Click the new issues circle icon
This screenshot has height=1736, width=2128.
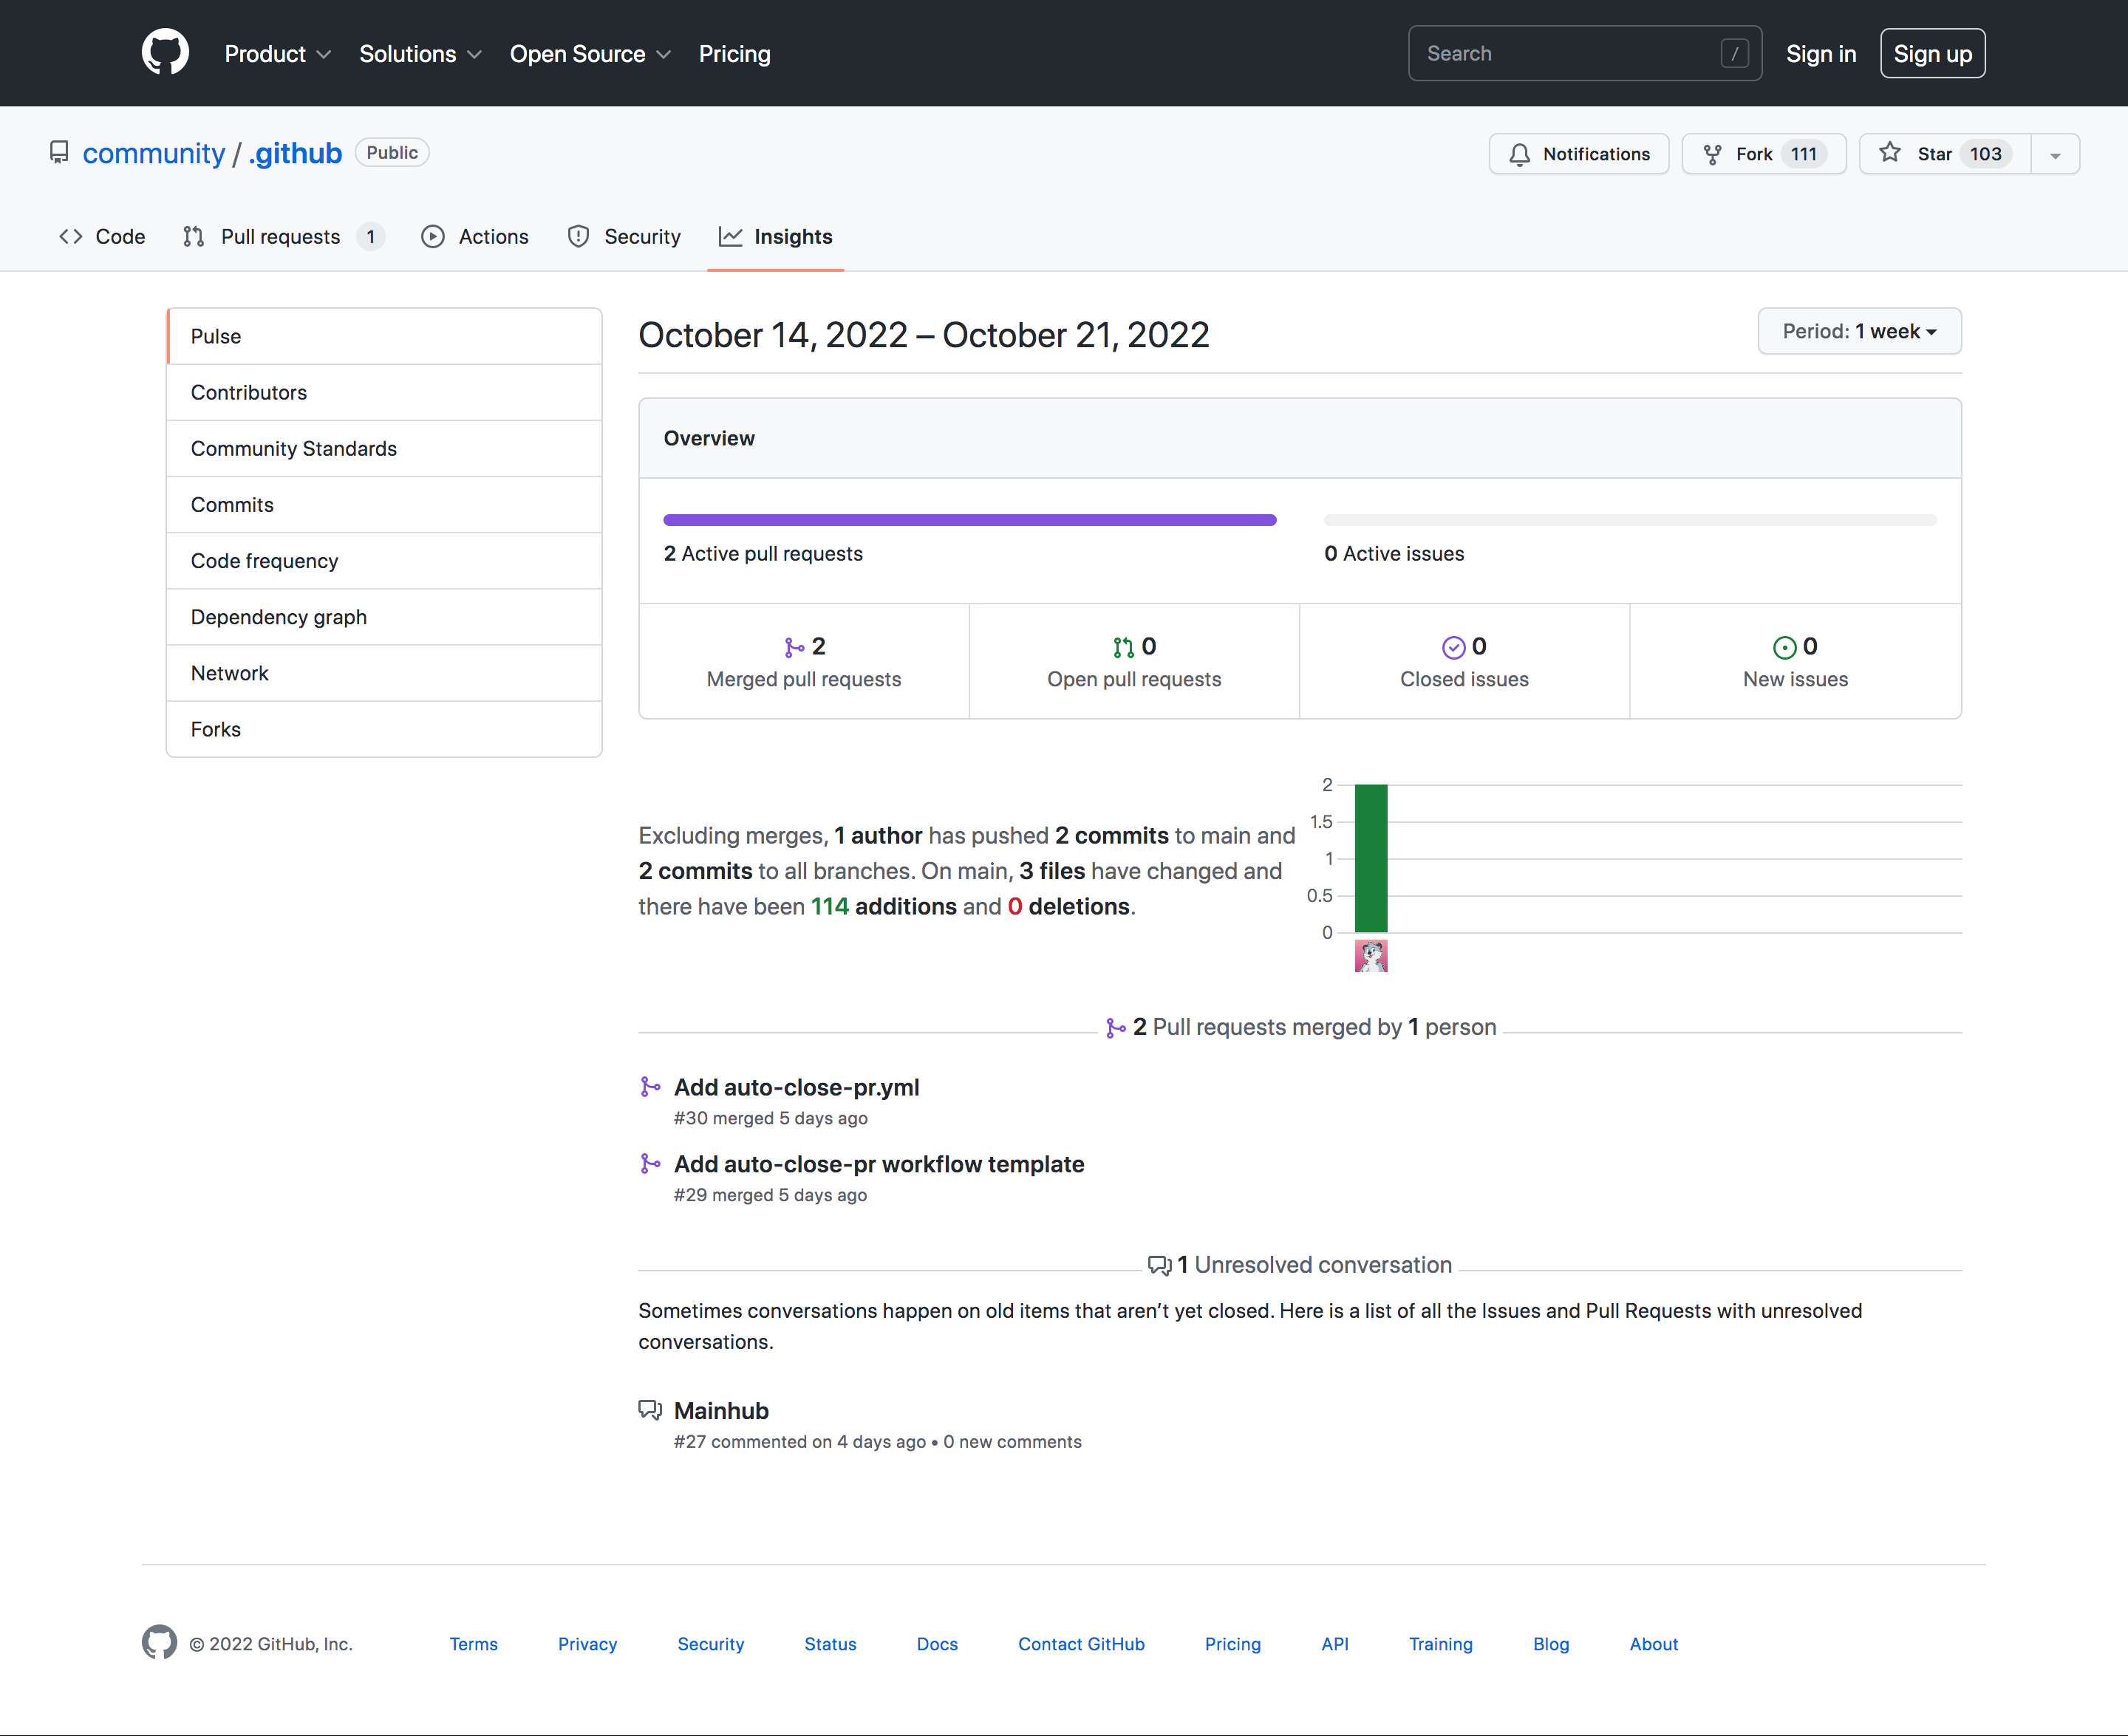click(x=1785, y=648)
